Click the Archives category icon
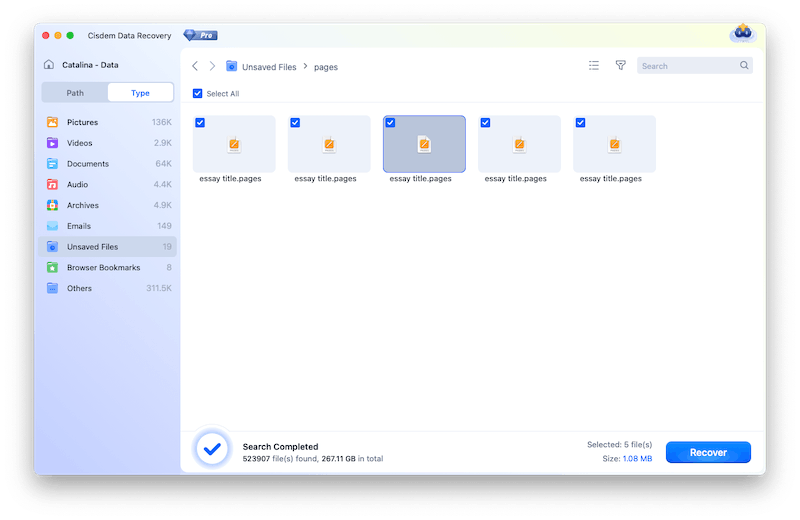Viewport: 800px width, 520px height. (x=52, y=205)
